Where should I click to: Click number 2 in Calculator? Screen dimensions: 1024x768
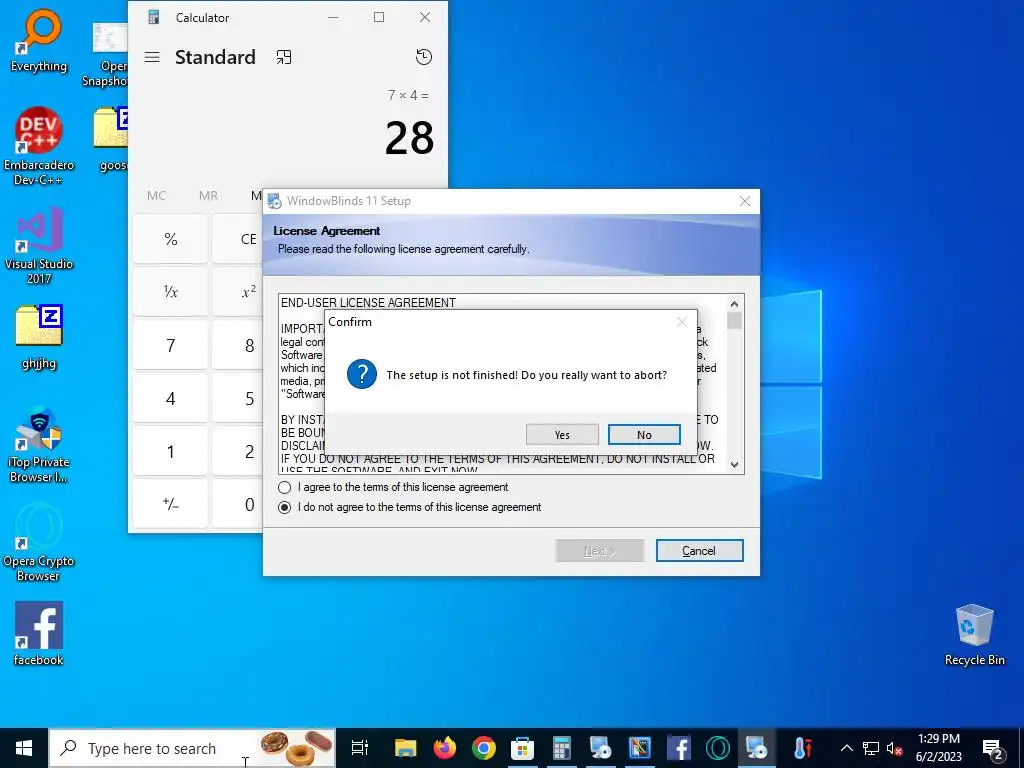point(238,451)
